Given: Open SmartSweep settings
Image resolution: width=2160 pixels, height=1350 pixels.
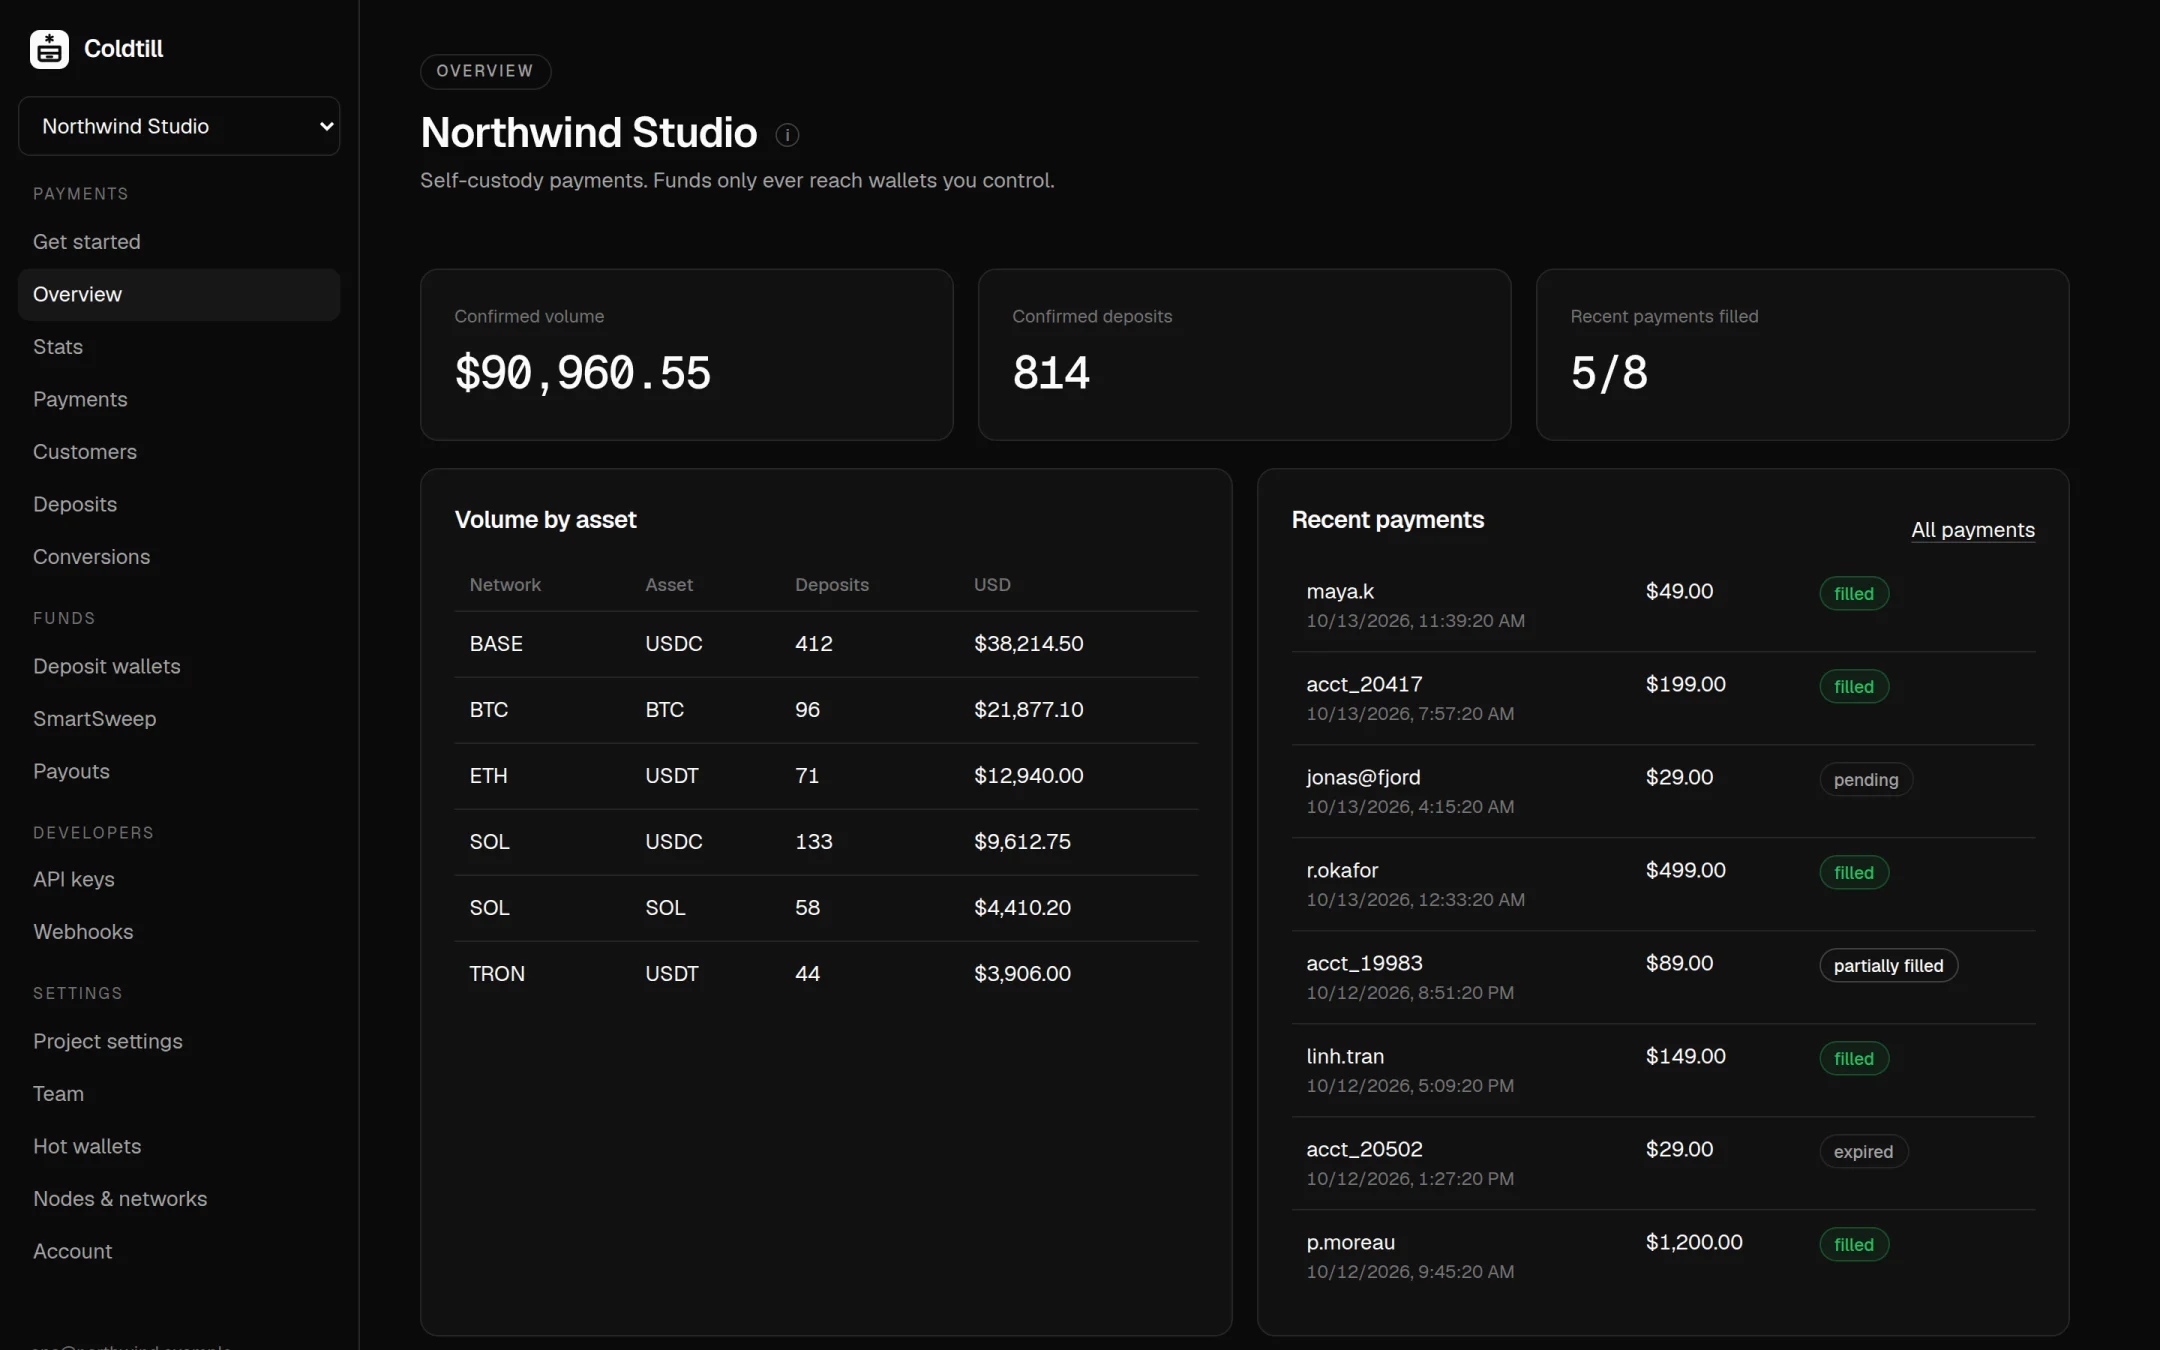Looking at the screenshot, I should (x=179, y=719).
